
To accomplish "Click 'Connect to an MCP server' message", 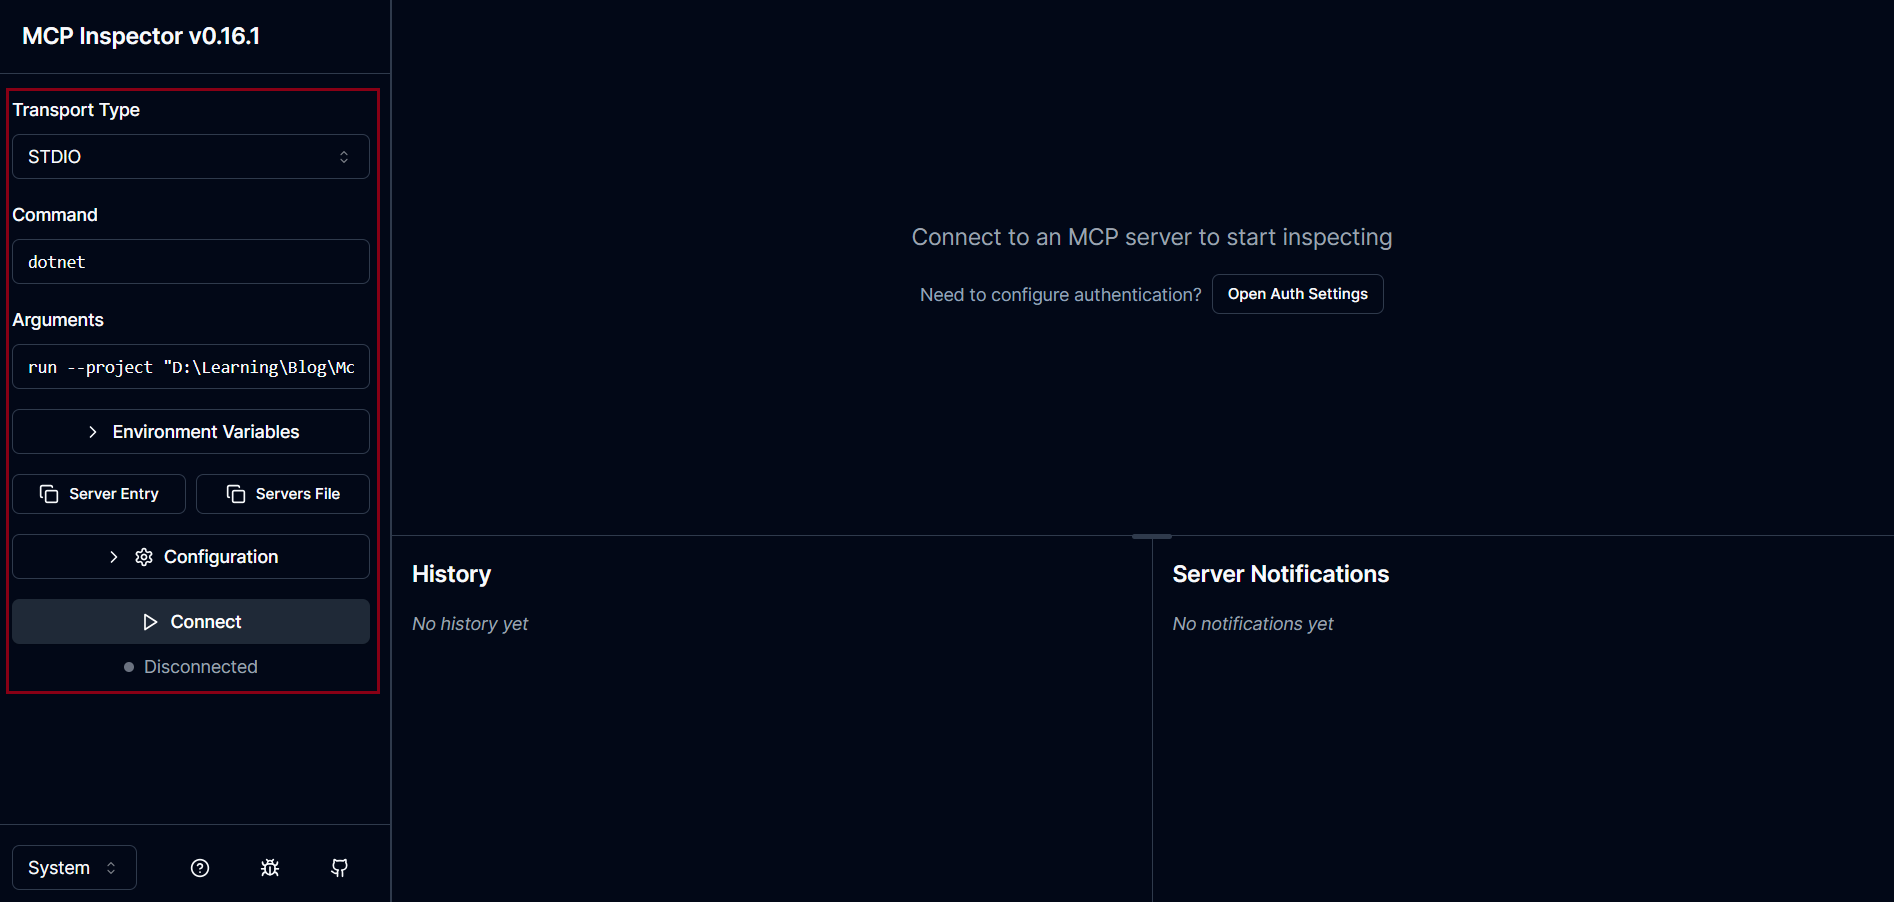I will 1152,237.
